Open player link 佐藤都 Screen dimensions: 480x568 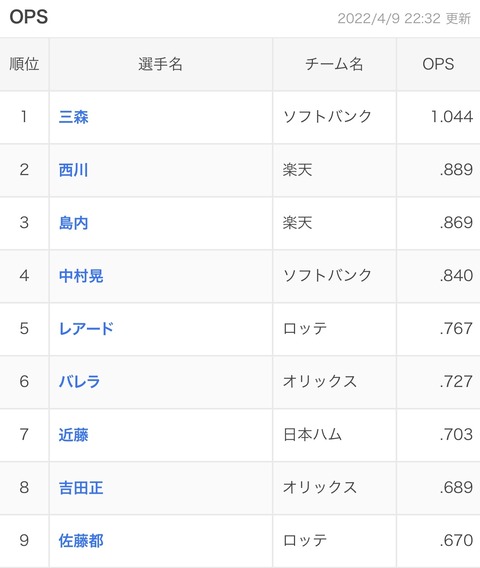click(x=81, y=540)
